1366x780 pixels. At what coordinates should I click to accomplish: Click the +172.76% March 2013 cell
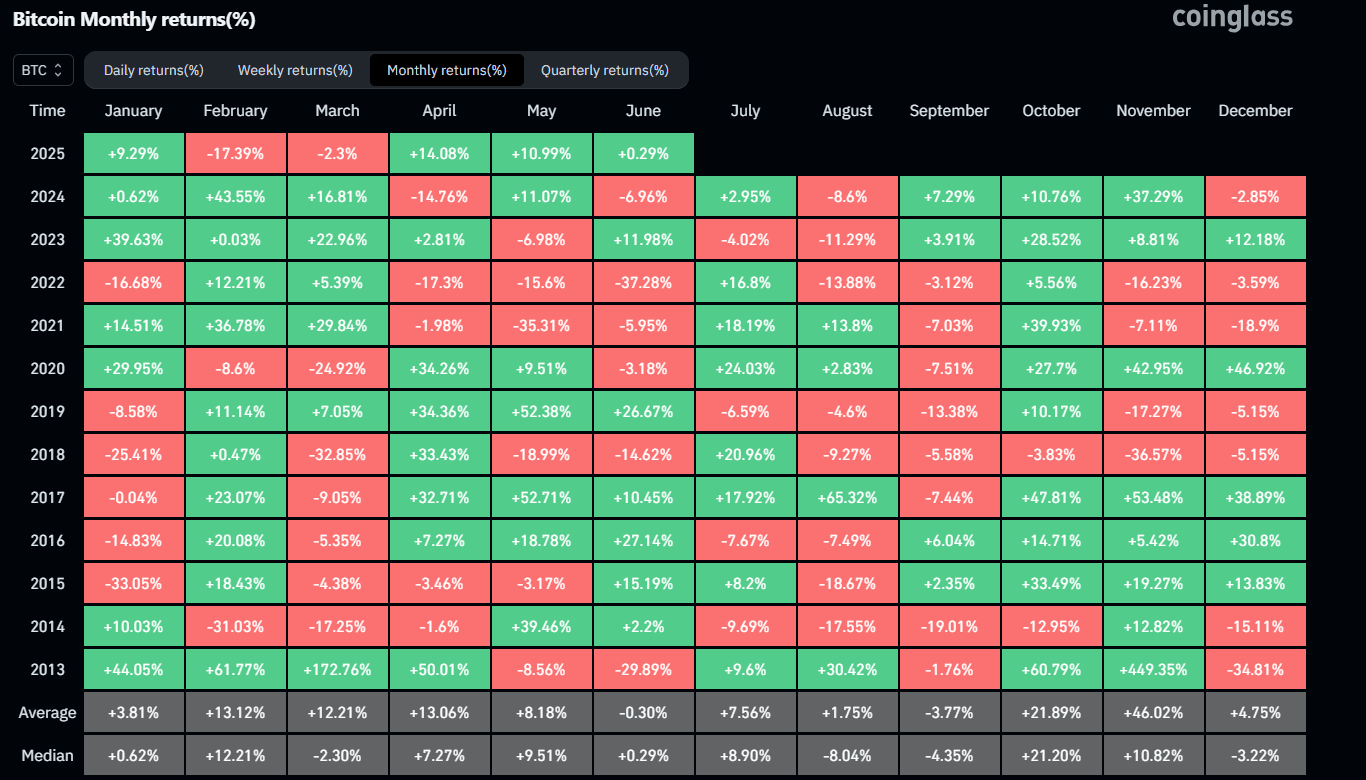337,669
